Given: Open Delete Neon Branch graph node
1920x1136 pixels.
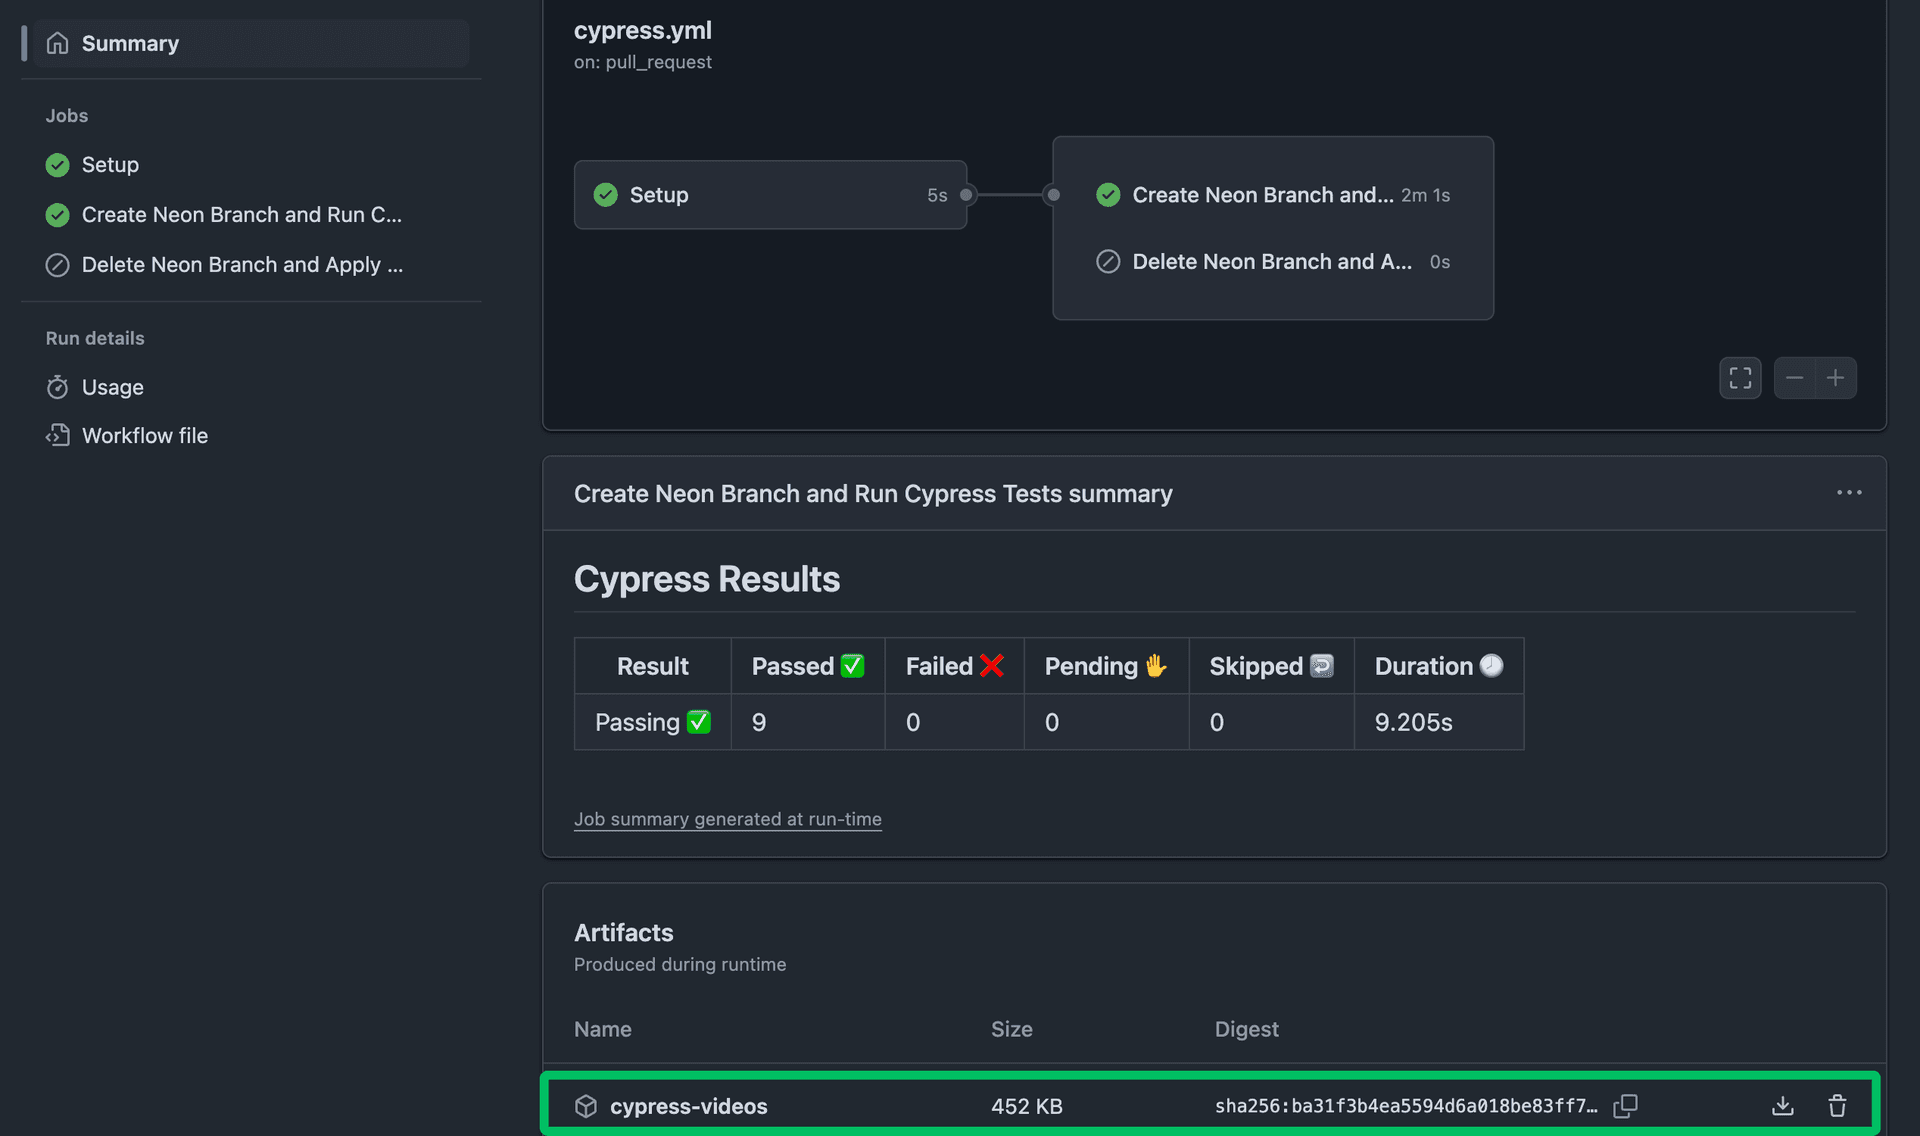Looking at the screenshot, I should click(x=1271, y=261).
